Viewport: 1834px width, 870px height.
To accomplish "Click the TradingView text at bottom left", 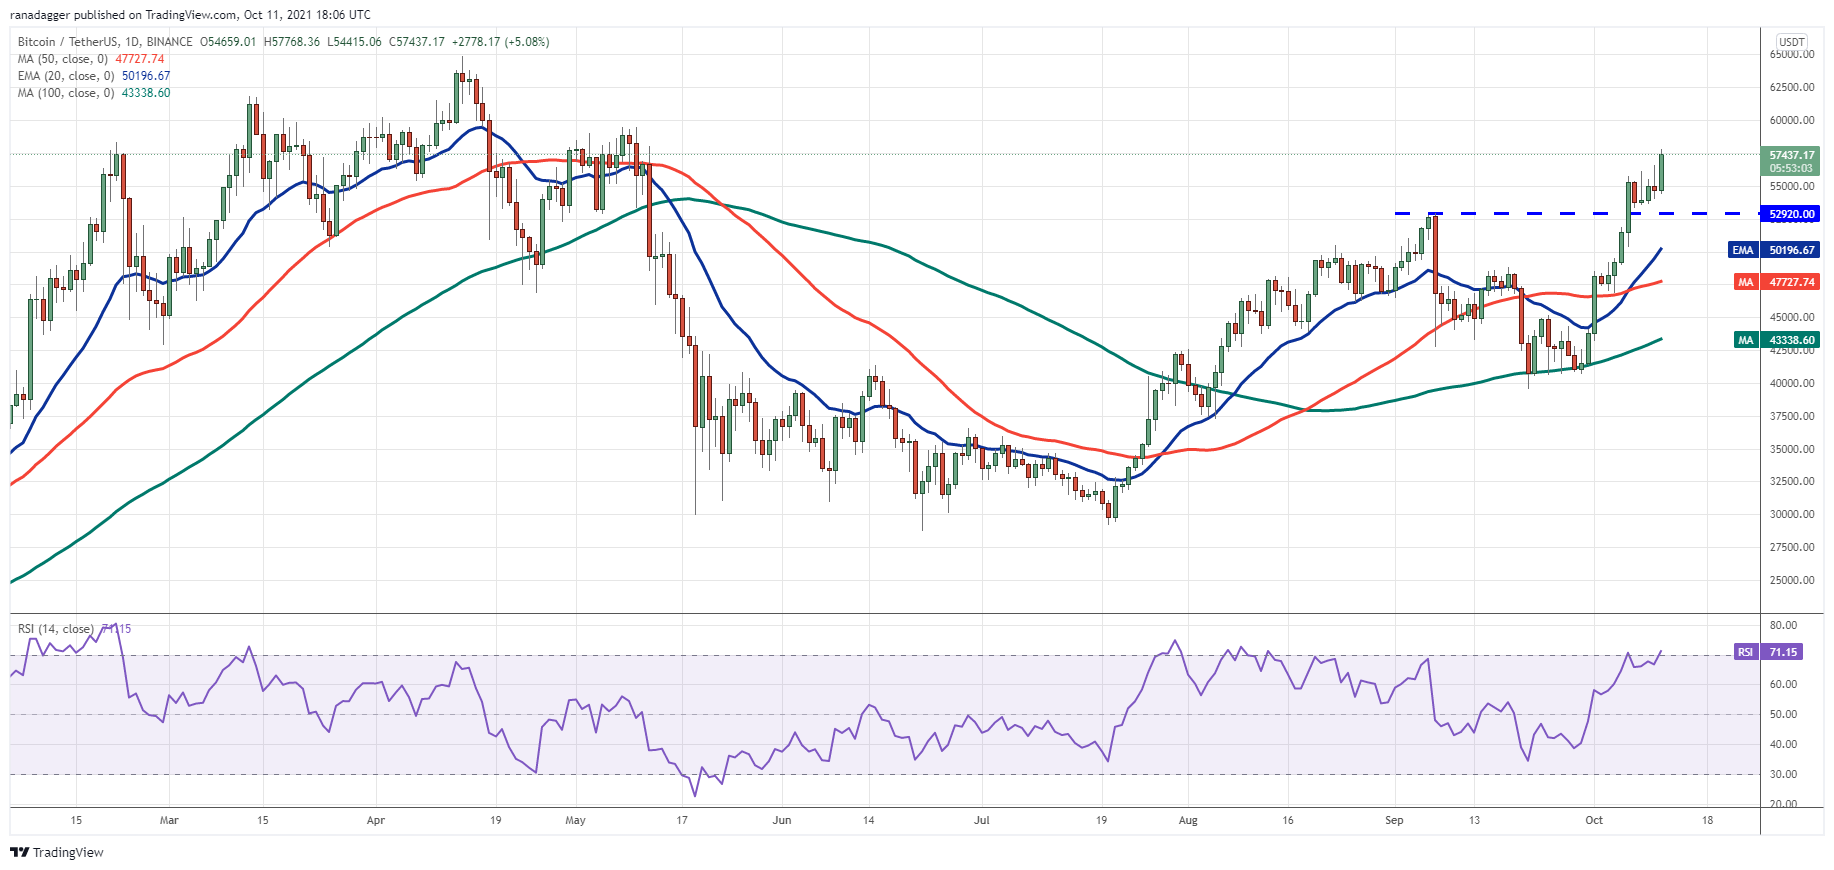I will click(x=68, y=852).
